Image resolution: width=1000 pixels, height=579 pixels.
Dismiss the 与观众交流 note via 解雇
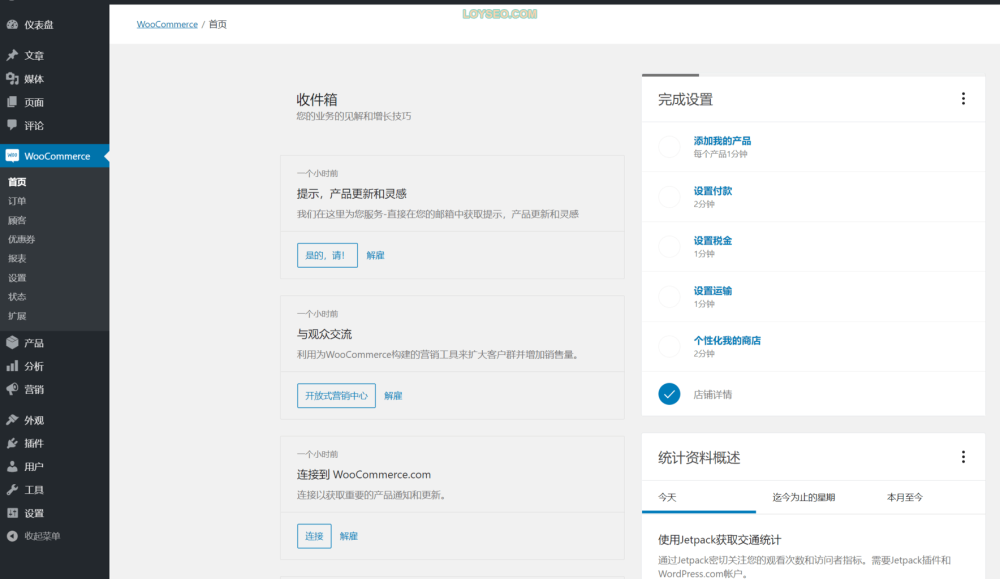coord(393,395)
